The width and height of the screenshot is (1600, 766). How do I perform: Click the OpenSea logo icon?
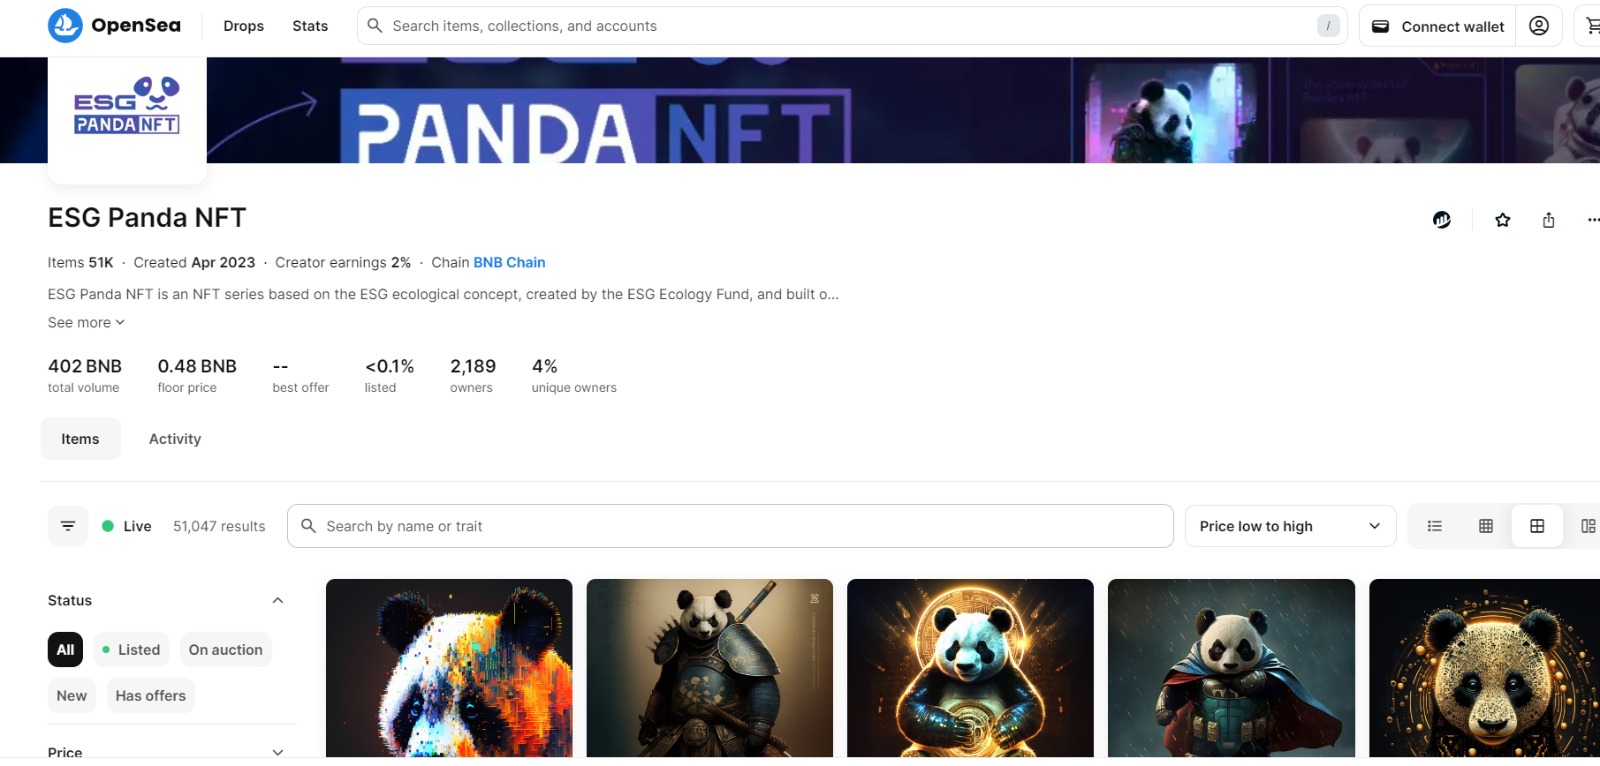point(65,26)
